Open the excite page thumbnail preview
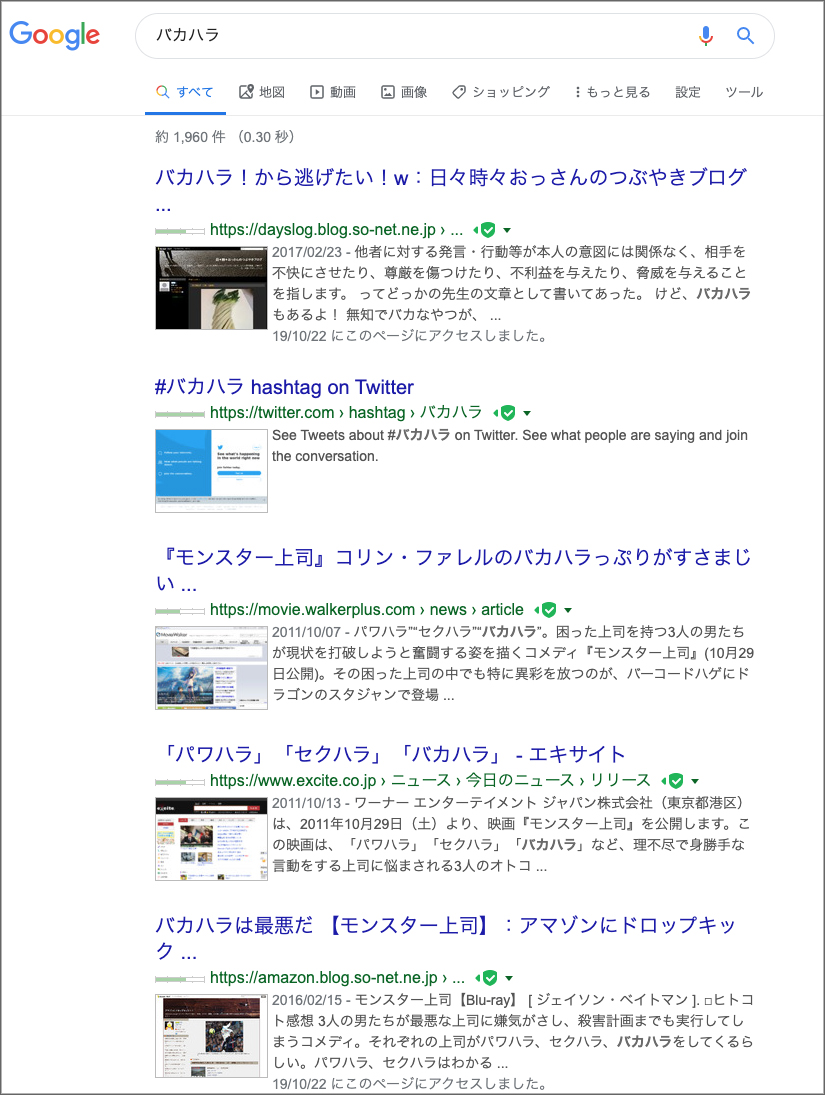This screenshot has width=825, height=1095. pyautogui.click(x=211, y=839)
